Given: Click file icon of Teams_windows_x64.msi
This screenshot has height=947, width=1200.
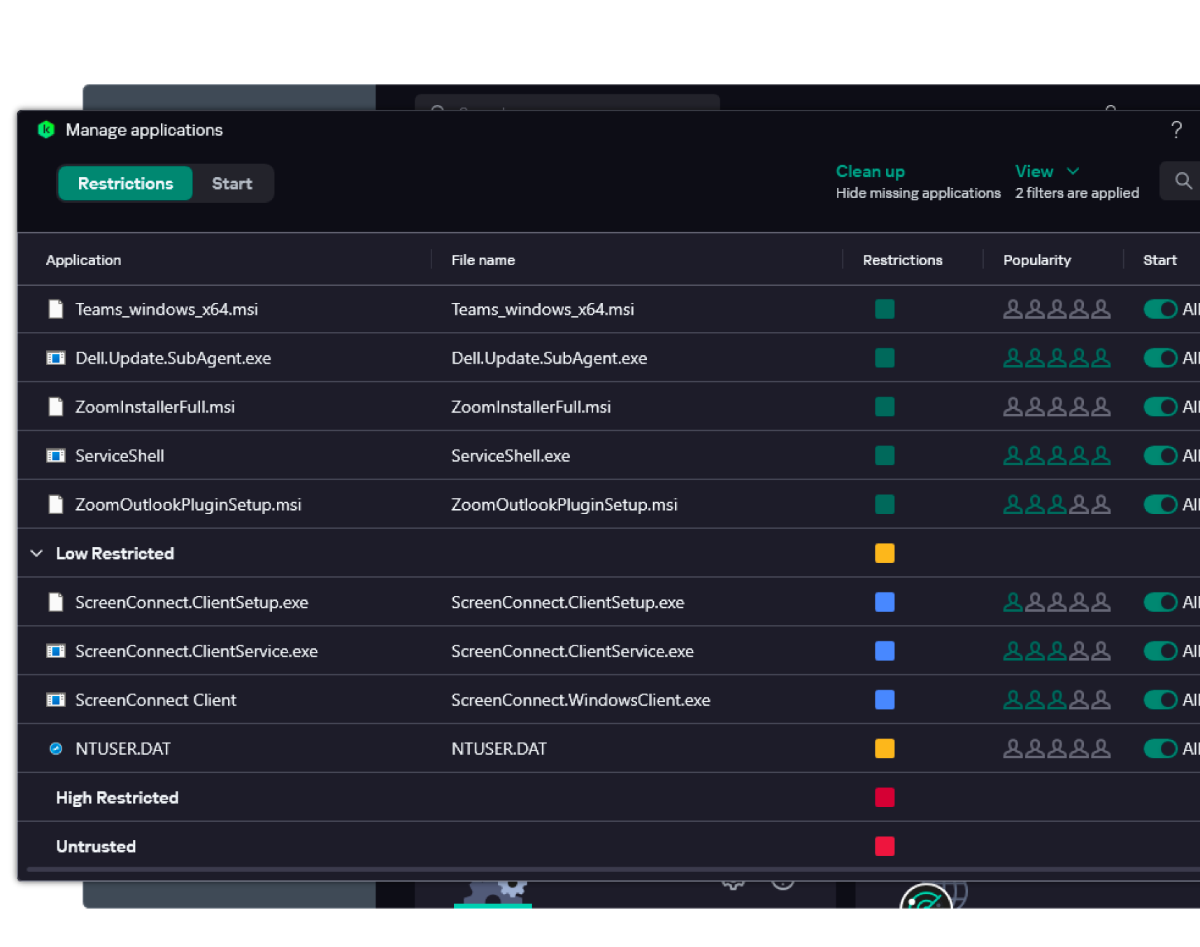Looking at the screenshot, I should click(x=56, y=309).
